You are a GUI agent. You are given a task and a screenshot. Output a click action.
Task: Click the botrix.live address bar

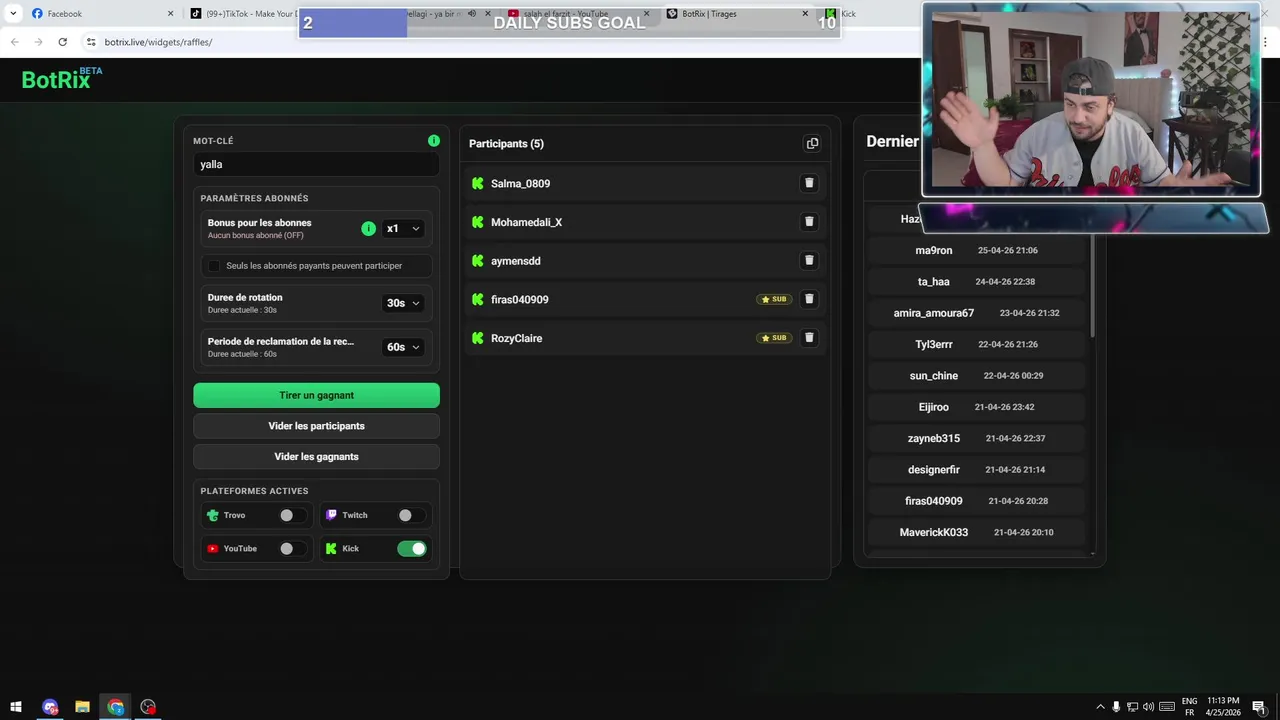point(500,42)
